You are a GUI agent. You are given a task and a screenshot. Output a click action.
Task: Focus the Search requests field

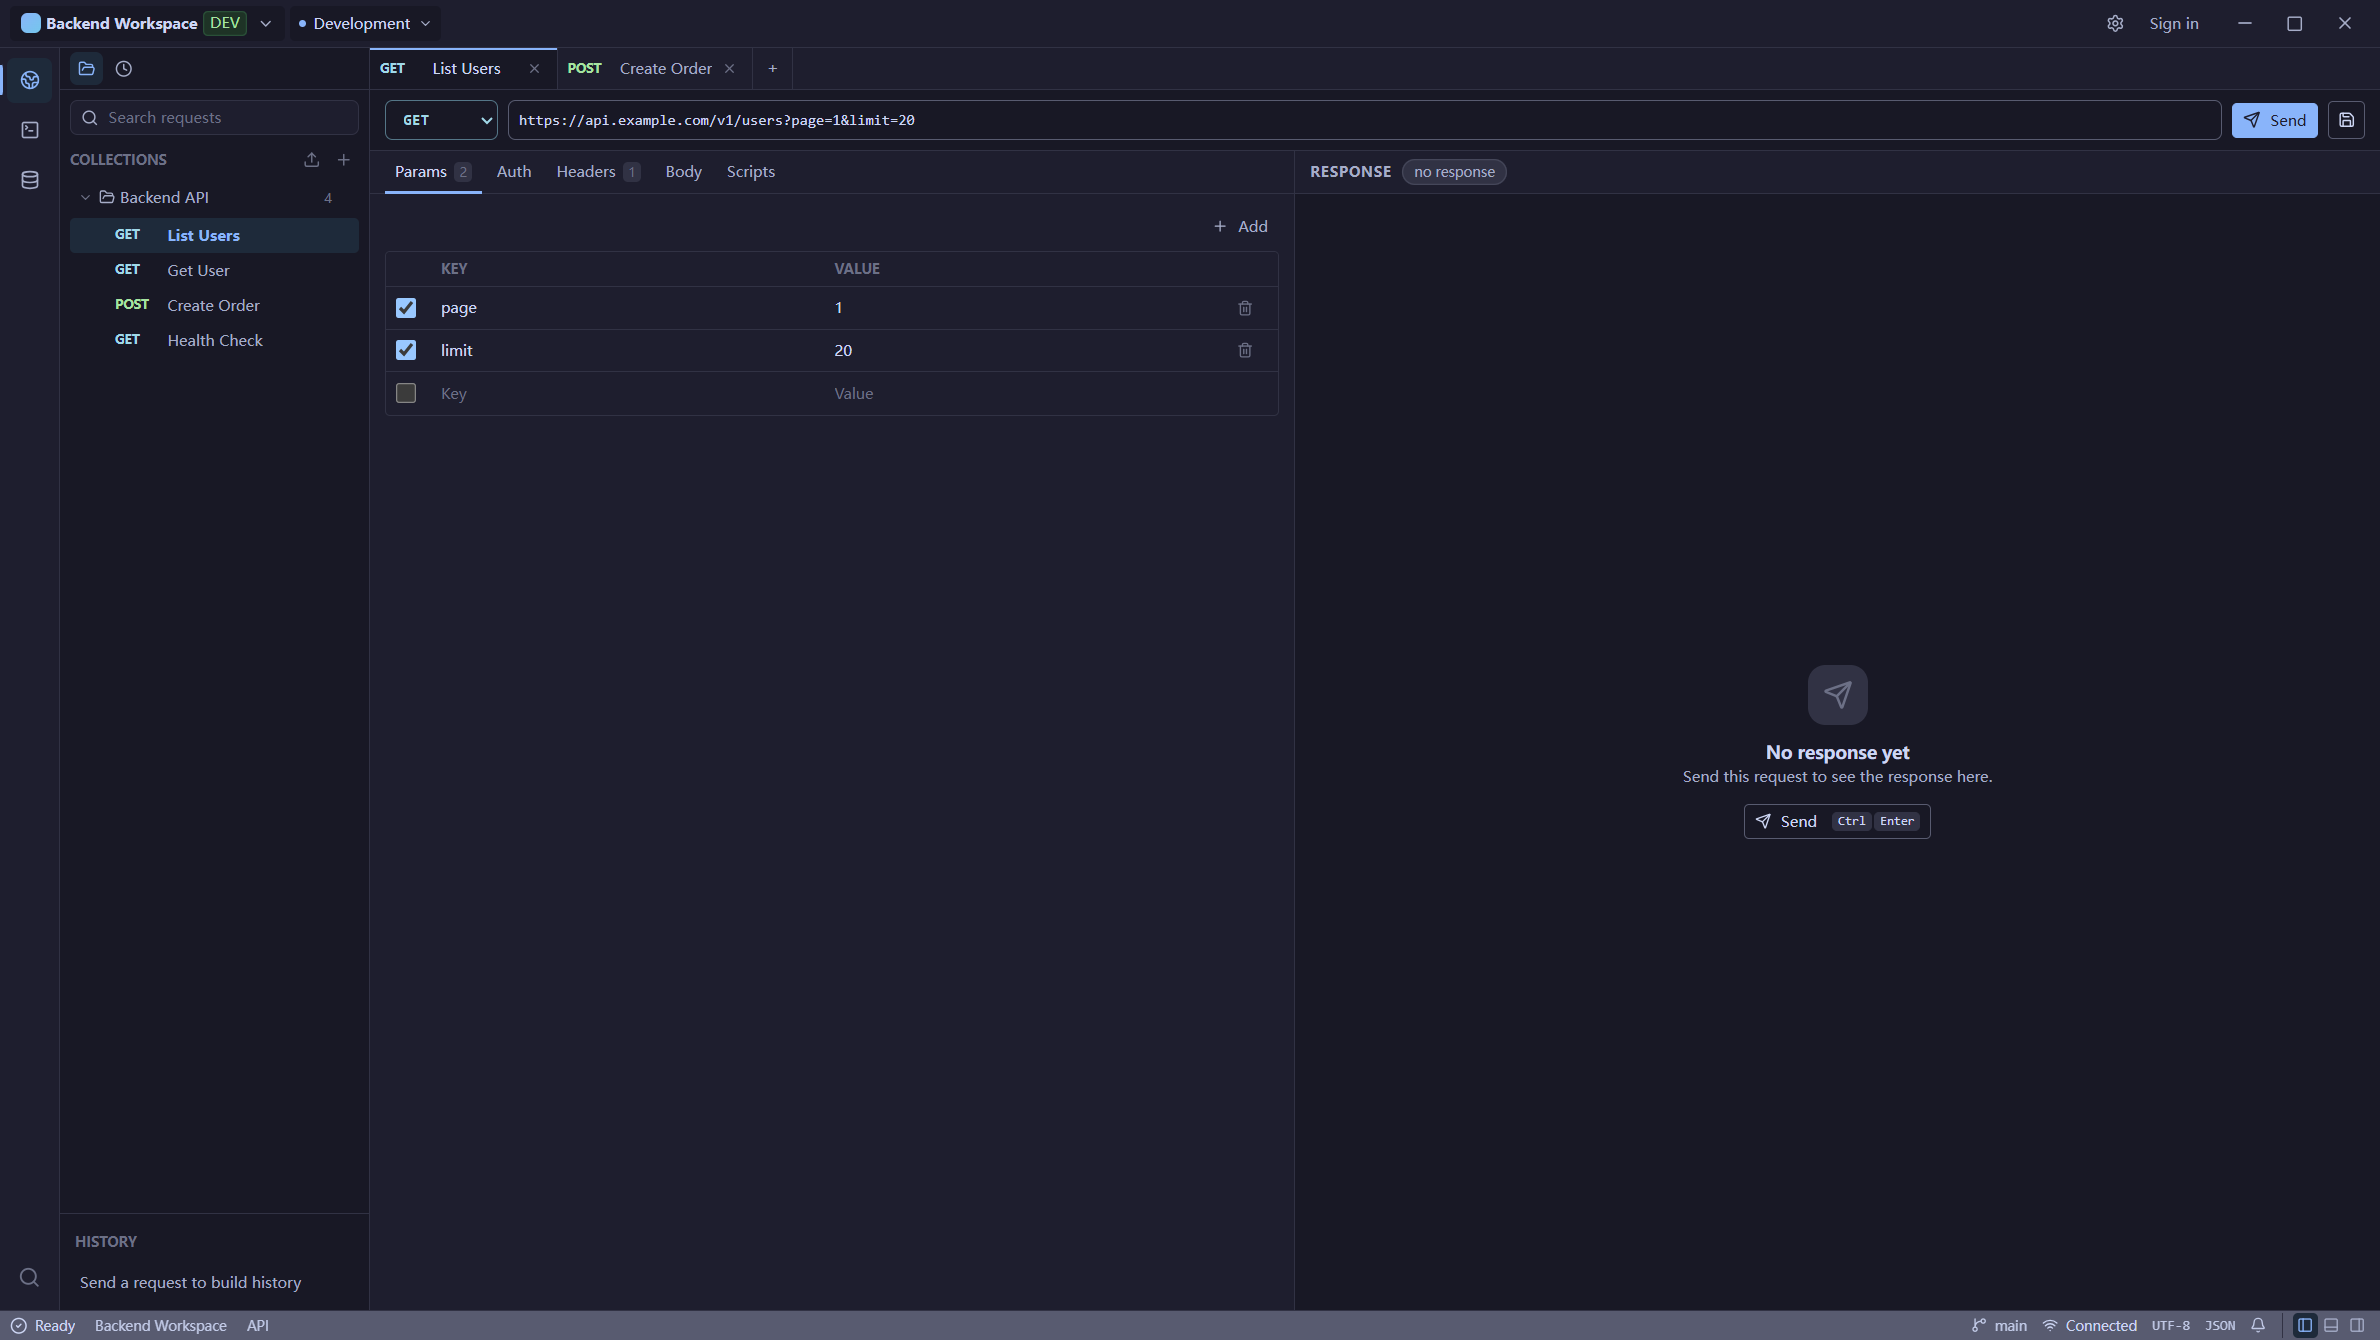click(214, 118)
